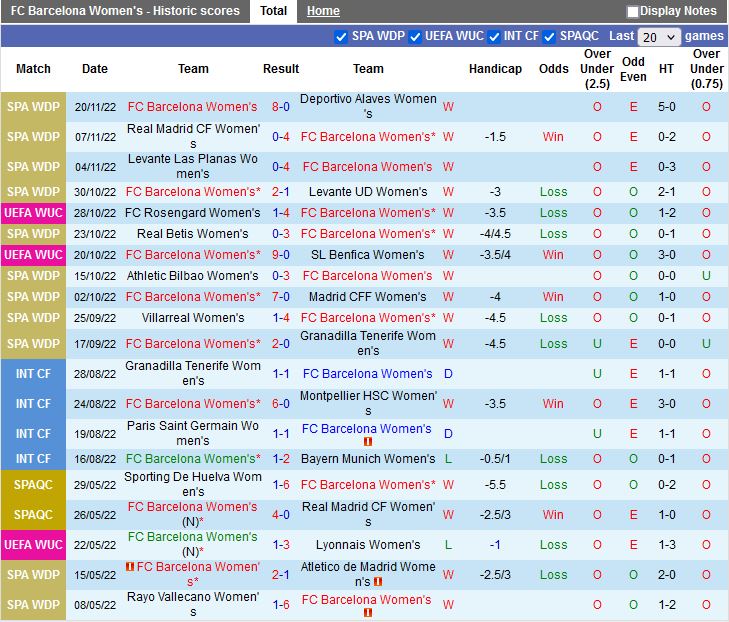This screenshot has height=622, width=729.
Task: Open the Last 20 games dropdown
Action: [659, 36]
